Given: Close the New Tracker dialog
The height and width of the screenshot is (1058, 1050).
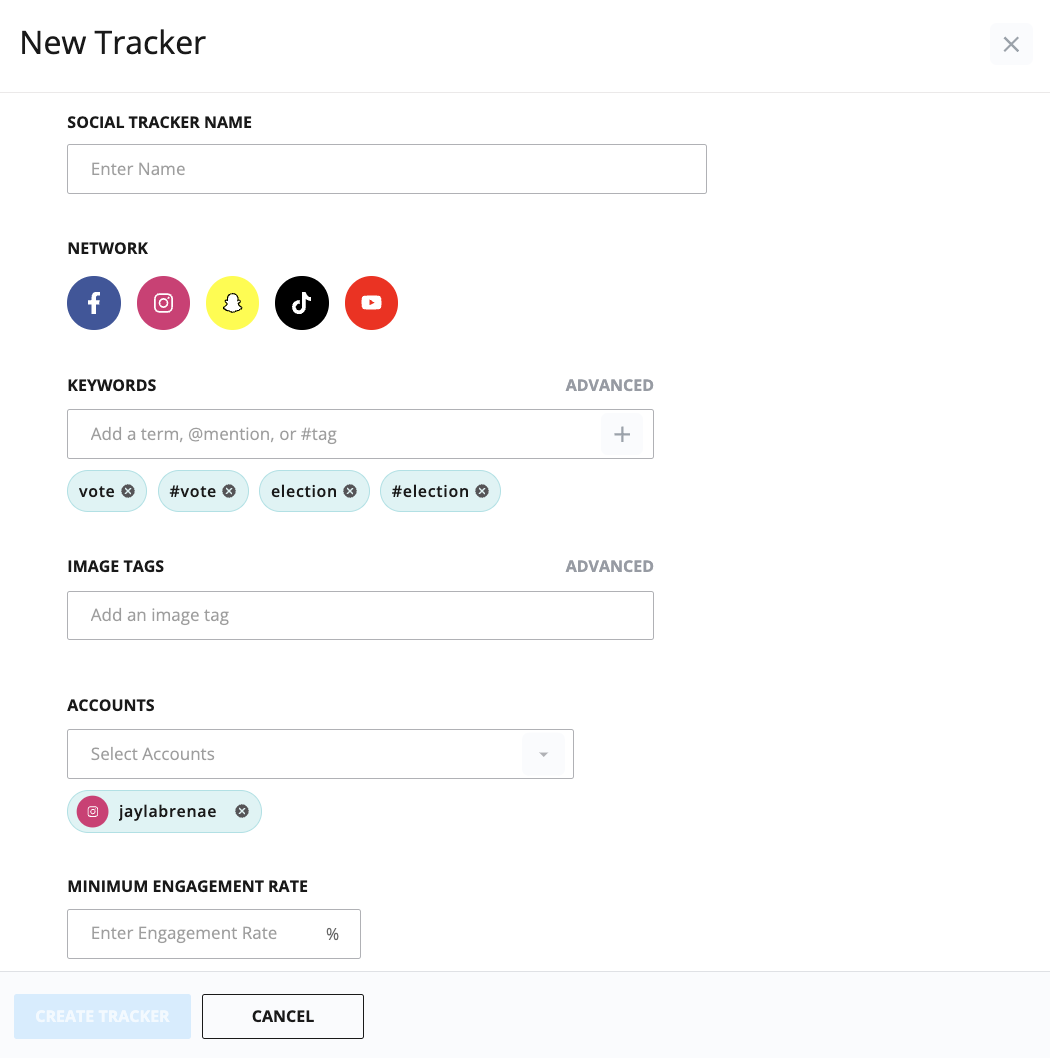Looking at the screenshot, I should pos(1011,45).
